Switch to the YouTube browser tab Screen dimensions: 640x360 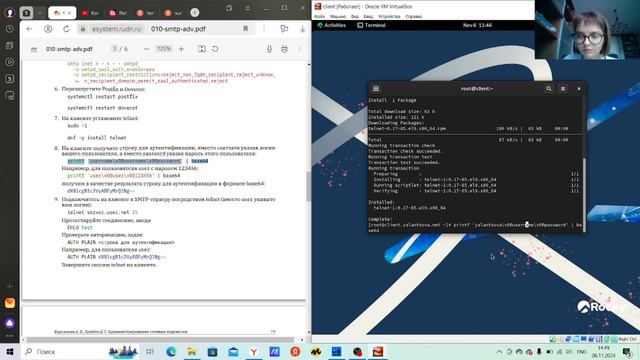pos(90,13)
